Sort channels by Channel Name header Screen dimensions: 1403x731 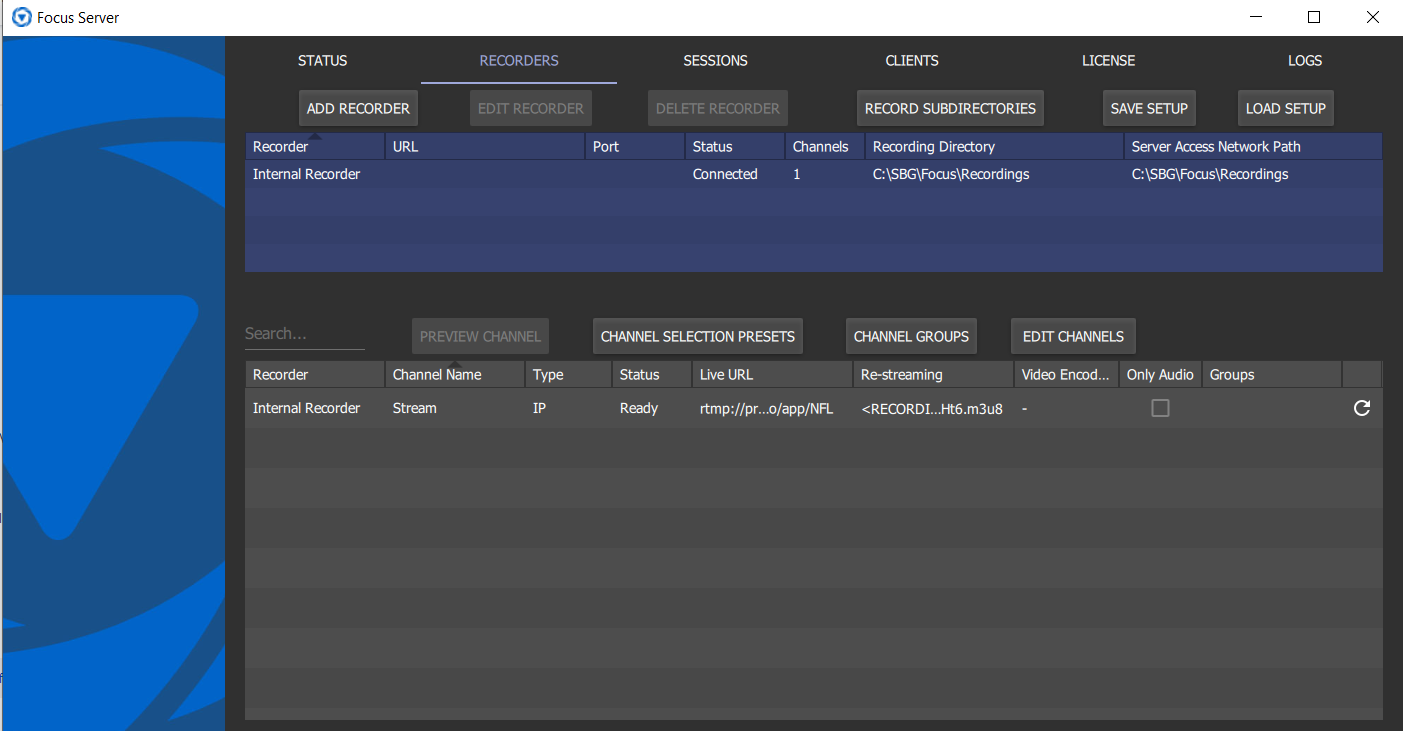(455, 374)
